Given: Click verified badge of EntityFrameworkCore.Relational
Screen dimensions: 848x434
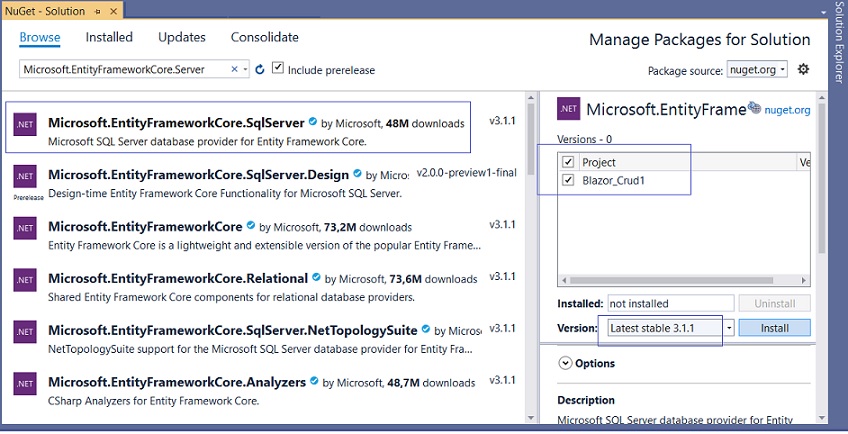Looking at the screenshot, I should 316,278.
